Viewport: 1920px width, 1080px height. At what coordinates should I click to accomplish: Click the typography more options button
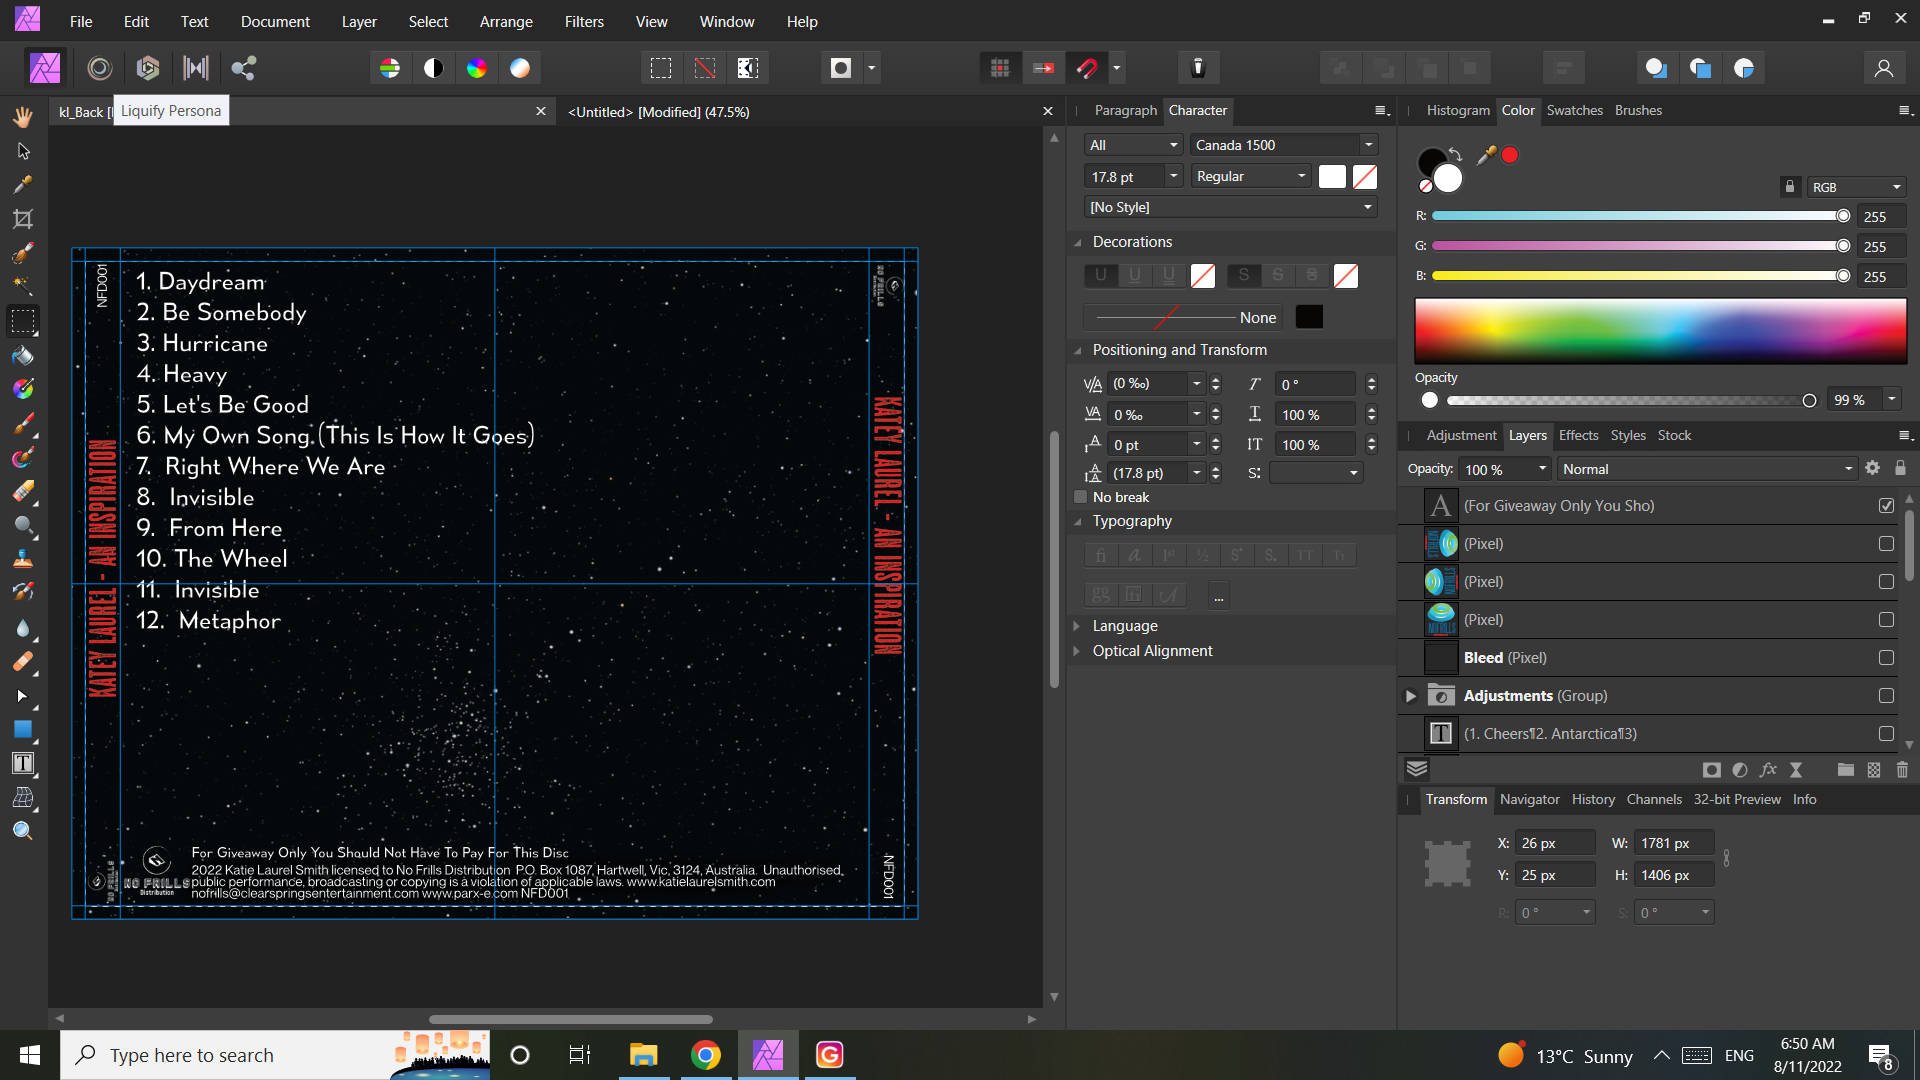coord(1218,596)
